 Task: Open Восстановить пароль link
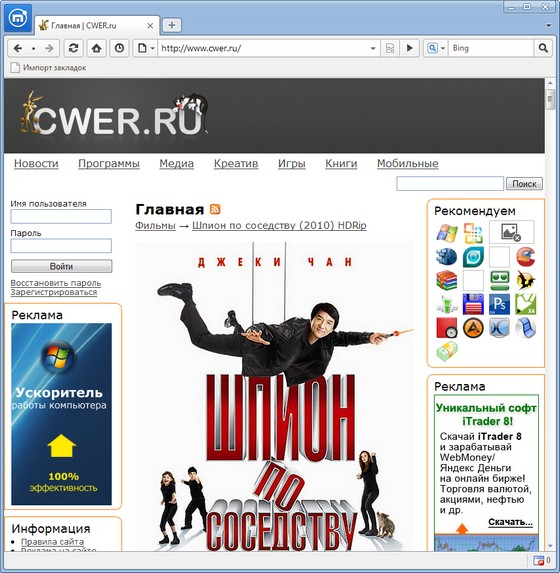[x=56, y=283]
